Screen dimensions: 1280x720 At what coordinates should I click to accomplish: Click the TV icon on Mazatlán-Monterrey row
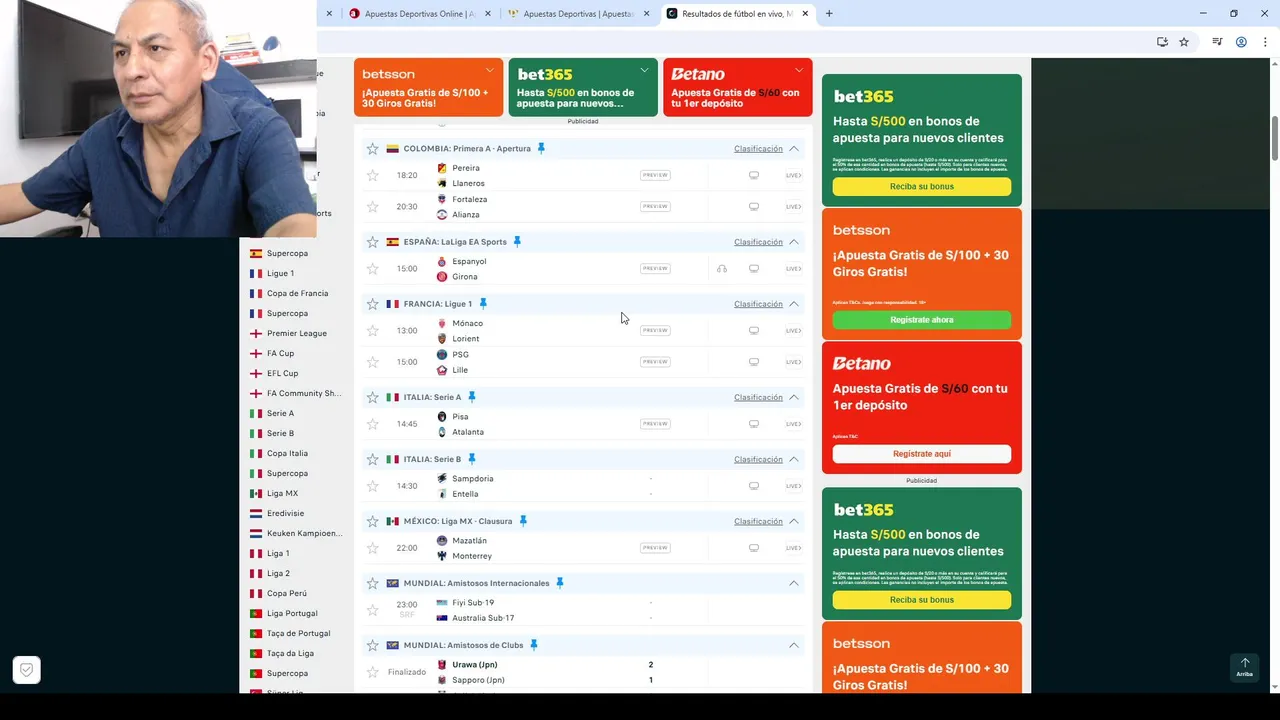pyautogui.click(x=754, y=547)
